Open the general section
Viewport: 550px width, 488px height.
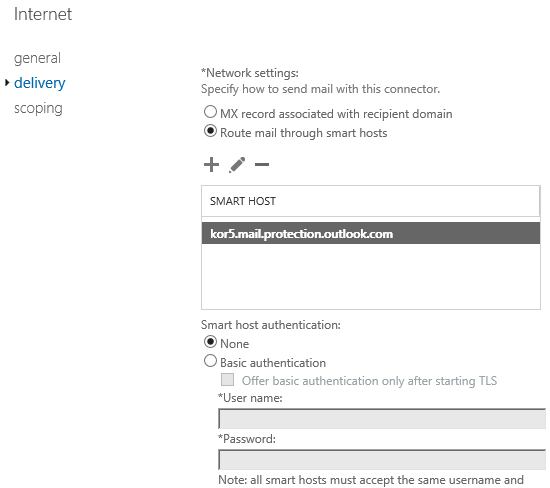[37, 58]
